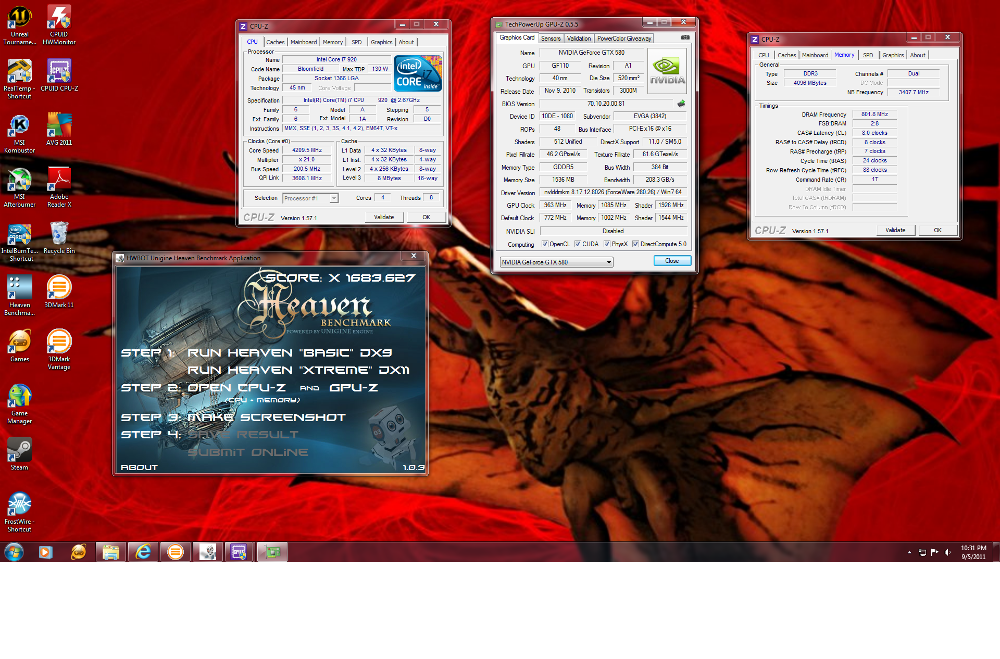1000x659 pixels.
Task: Click About in the Heaven launcher
Action: point(139,468)
